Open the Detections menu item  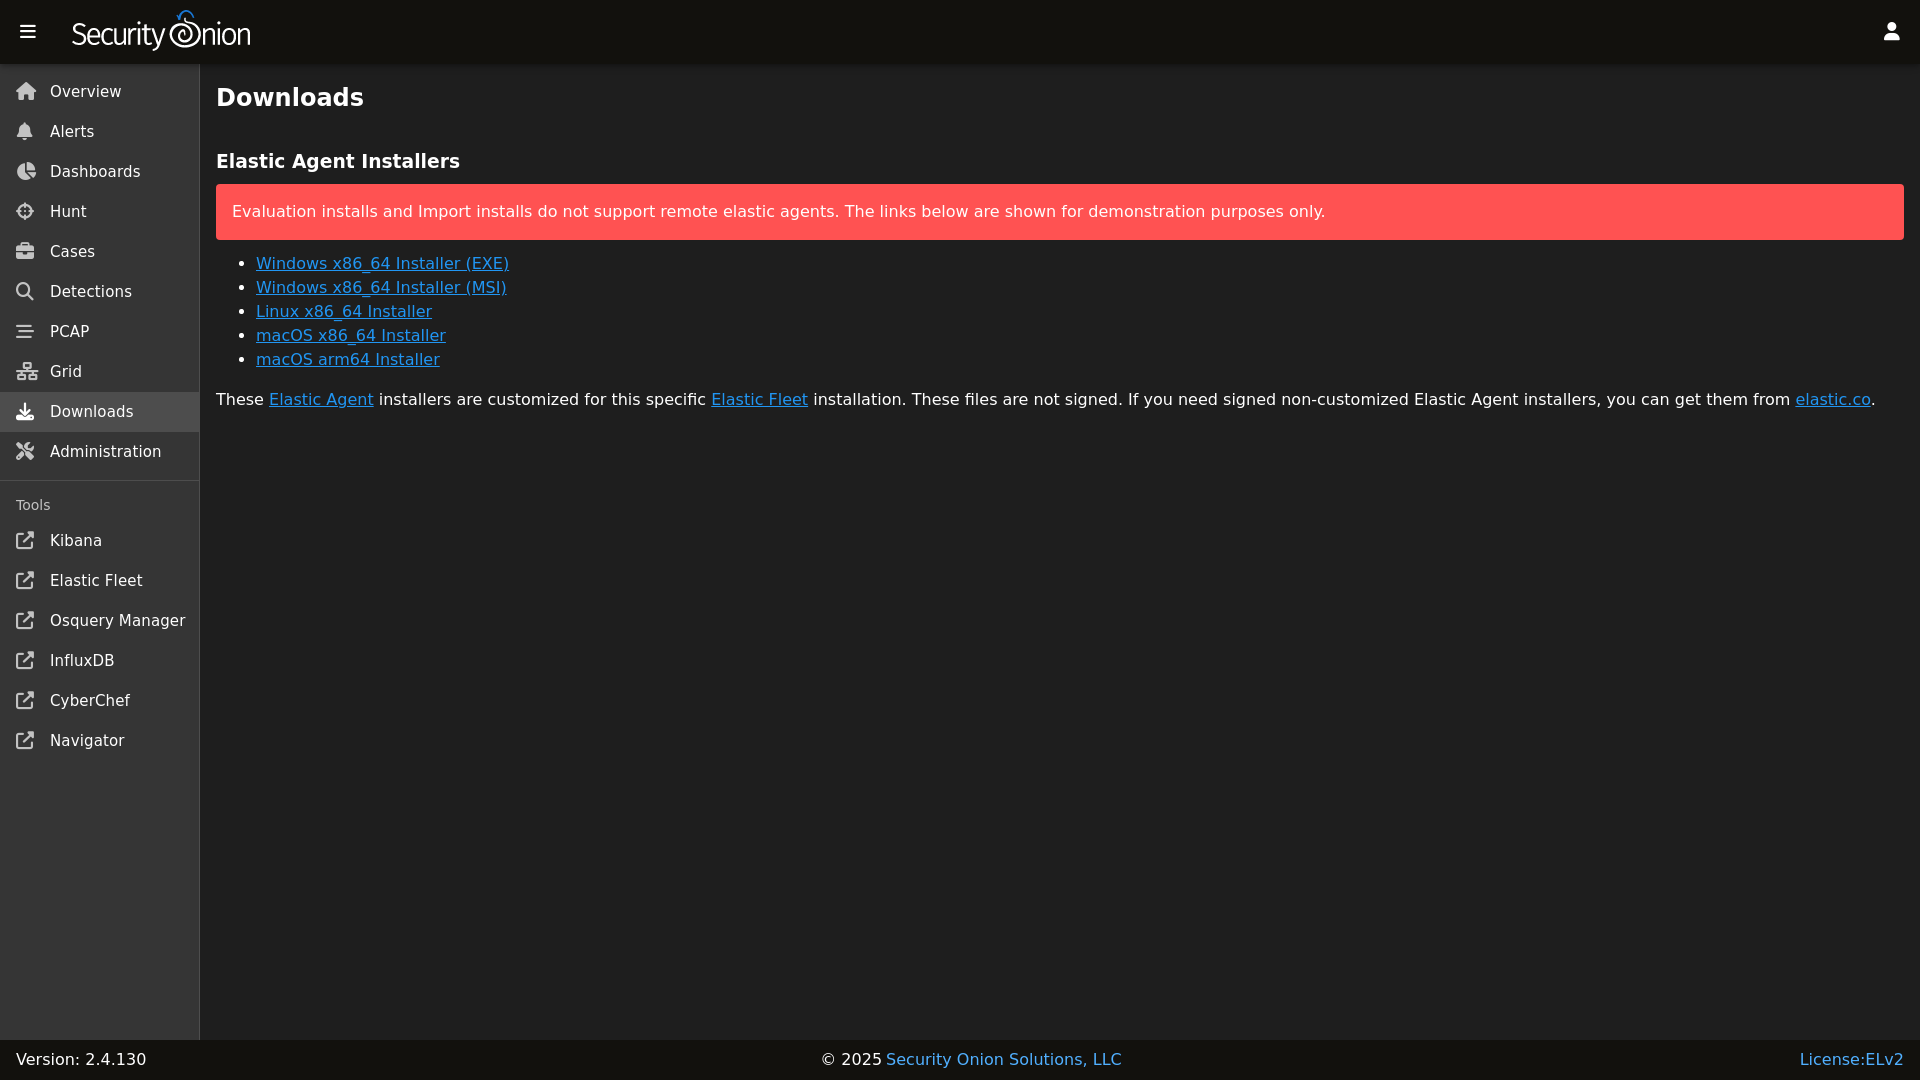pos(90,292)
